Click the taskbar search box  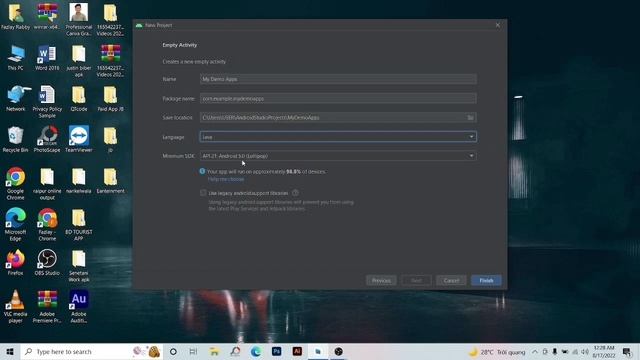click(92, 351)
